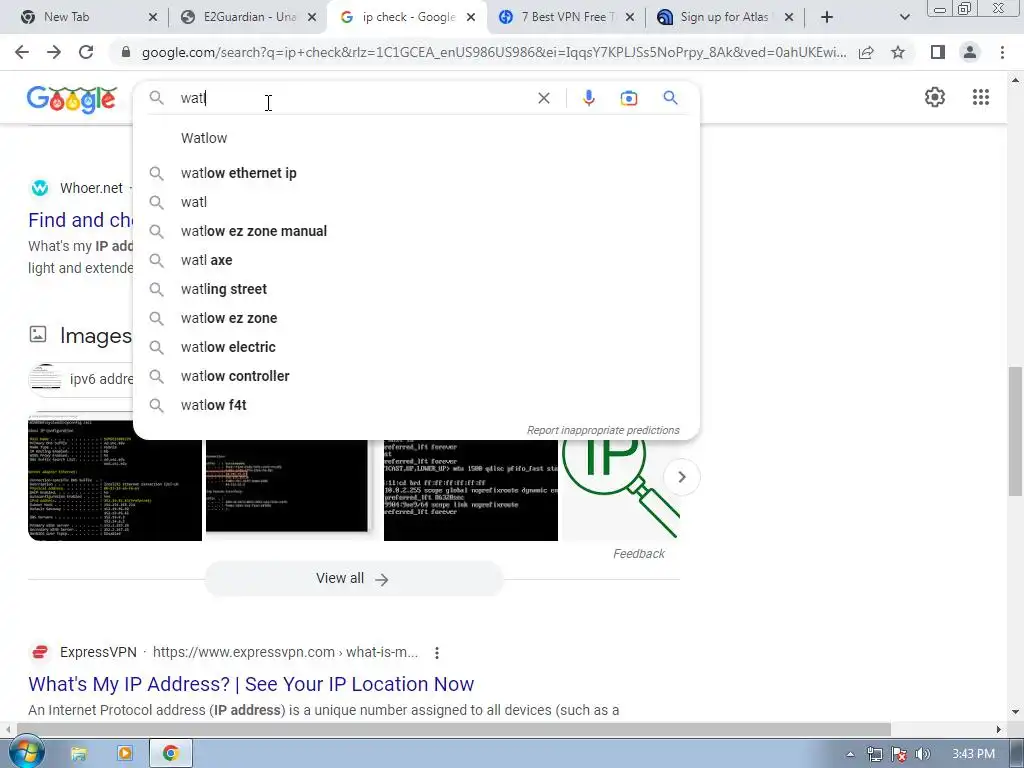Close the Sign up for Atlas tab
This screenshot has height=768, width=1024.
pos(789,17)
